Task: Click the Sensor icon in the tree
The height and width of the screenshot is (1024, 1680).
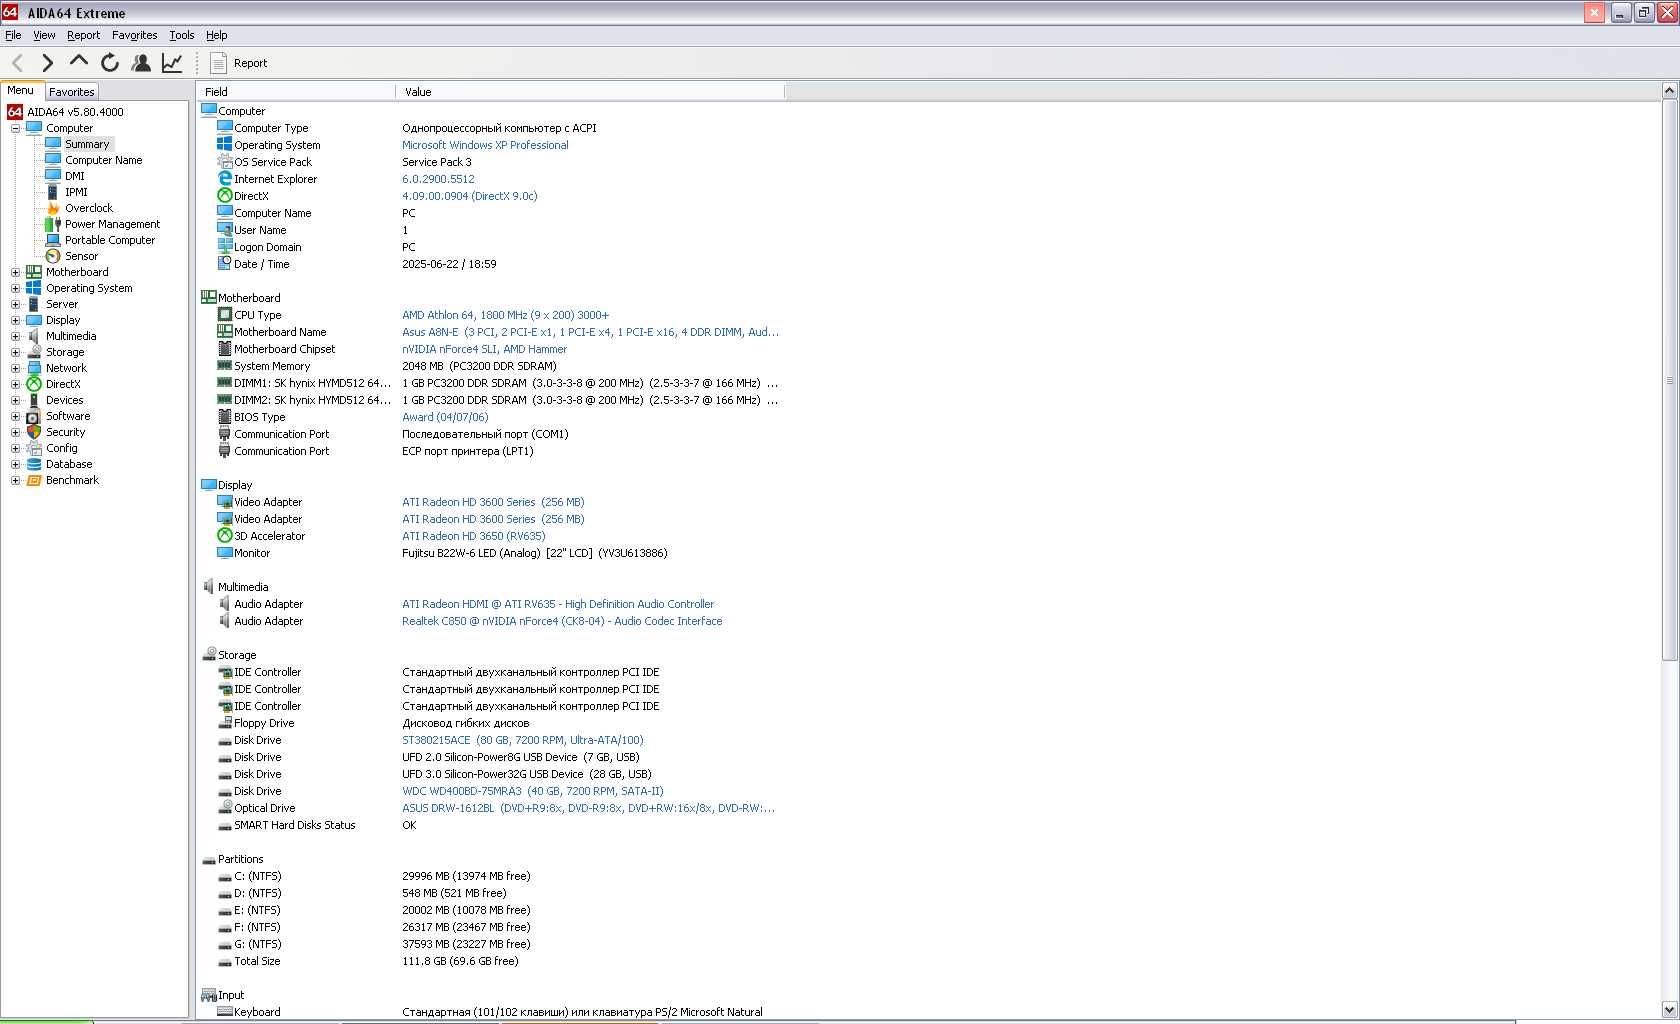Action: pos(53,256)
